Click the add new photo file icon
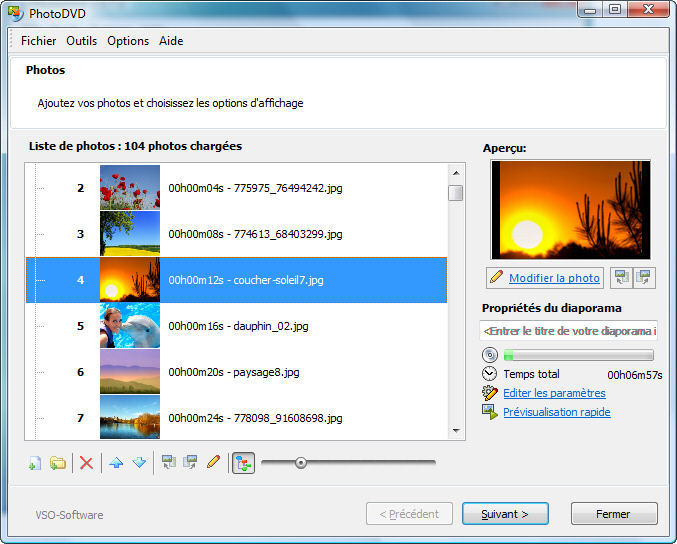Image resolution: width=677 pixels, height=544 pixels. [x=35, y=463]
